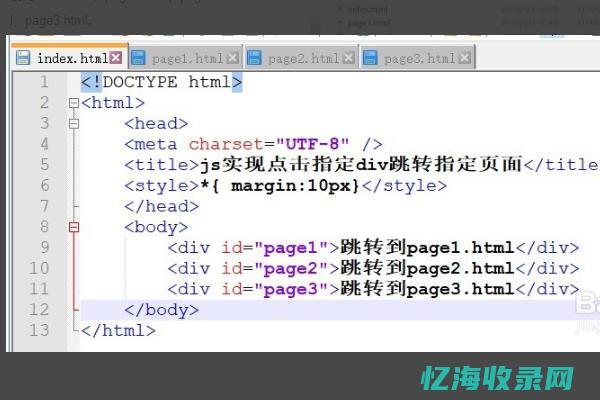This screenshot has width=600, height=400.
Task: Click line number 5 in the margin
Action: point(44,165)
